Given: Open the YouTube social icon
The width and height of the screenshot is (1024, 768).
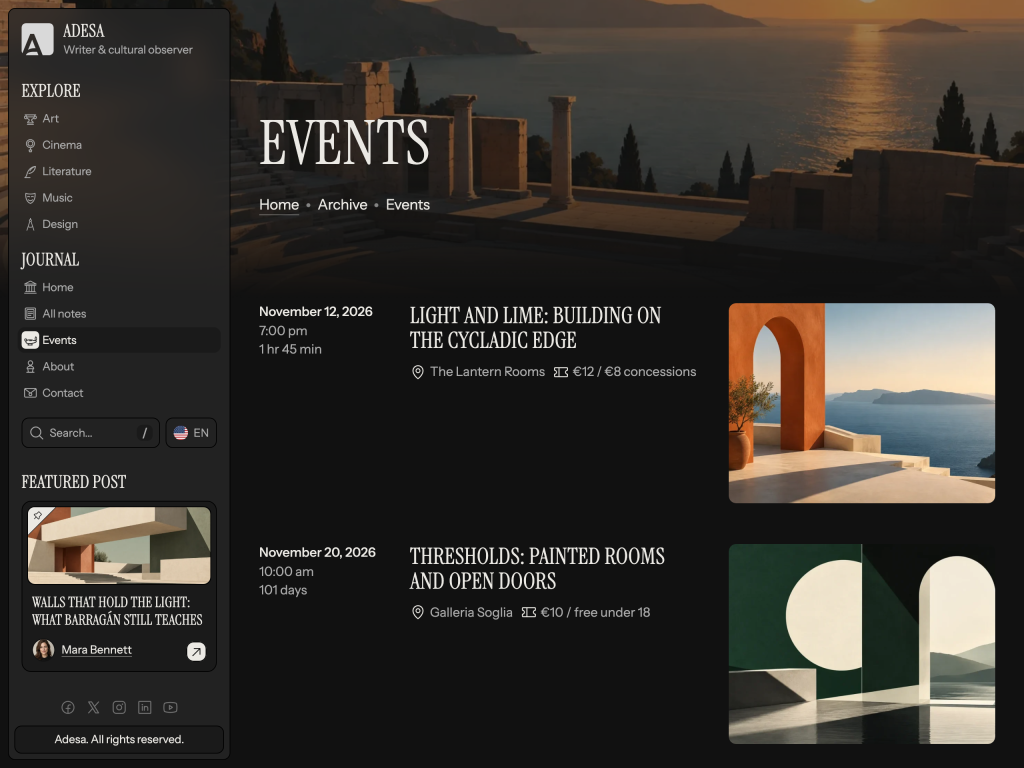Looking at the screenshot, I should (170, 707).
